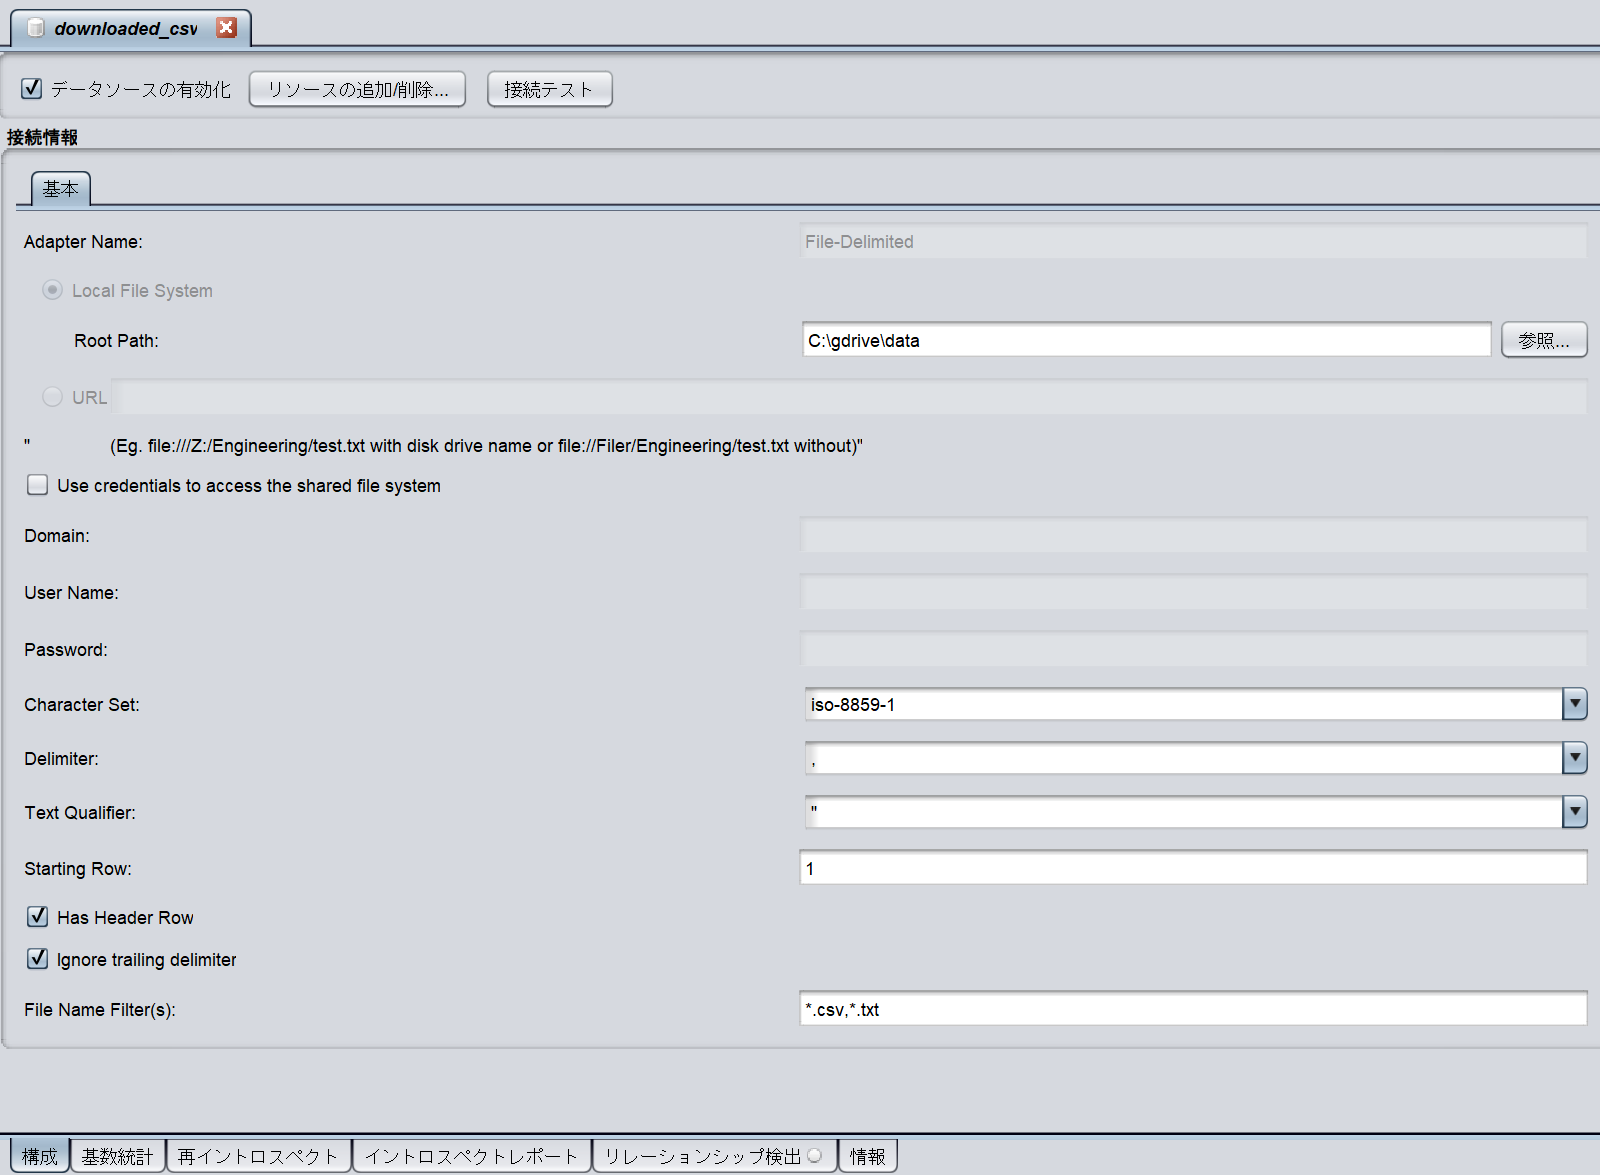Image resolution: width=1600 pixels, height=1175 pixels.
Task: Switch to the 基数統計 bottom tab
Action: point(118,1156)
